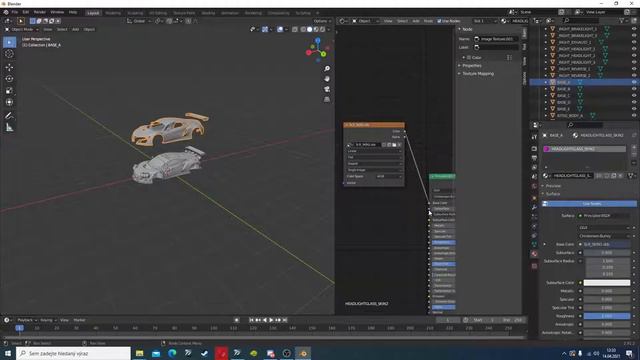This screenshot has width=640, height=360.
Task: Hide RIGHT_BRAKELIGHT_1 with its eye icon
Action: coord(634,29)
